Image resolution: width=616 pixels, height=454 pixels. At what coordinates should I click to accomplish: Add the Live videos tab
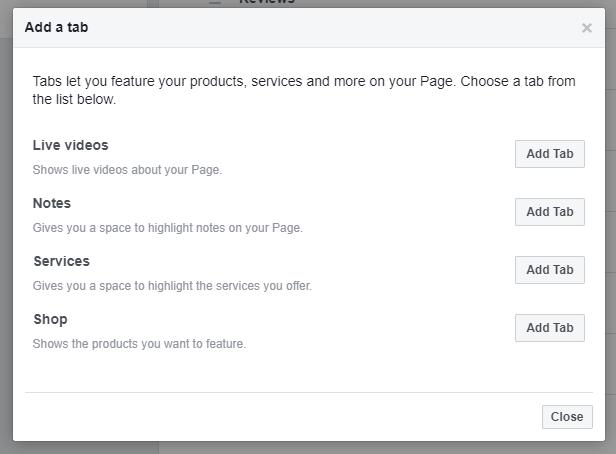pyautogui.click(x=550, y=154)
